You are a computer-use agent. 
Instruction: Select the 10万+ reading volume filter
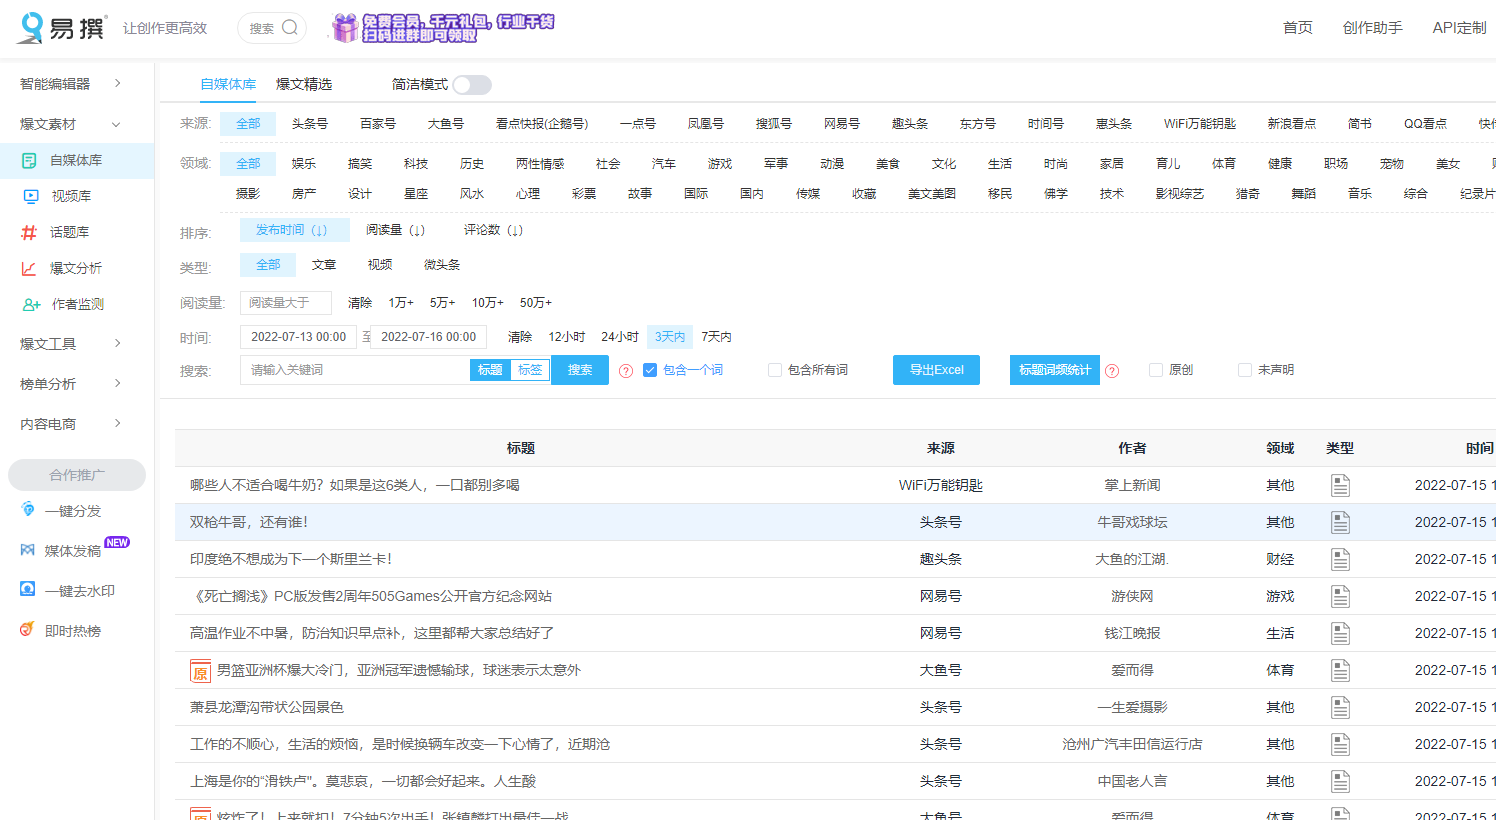[488, 302]
